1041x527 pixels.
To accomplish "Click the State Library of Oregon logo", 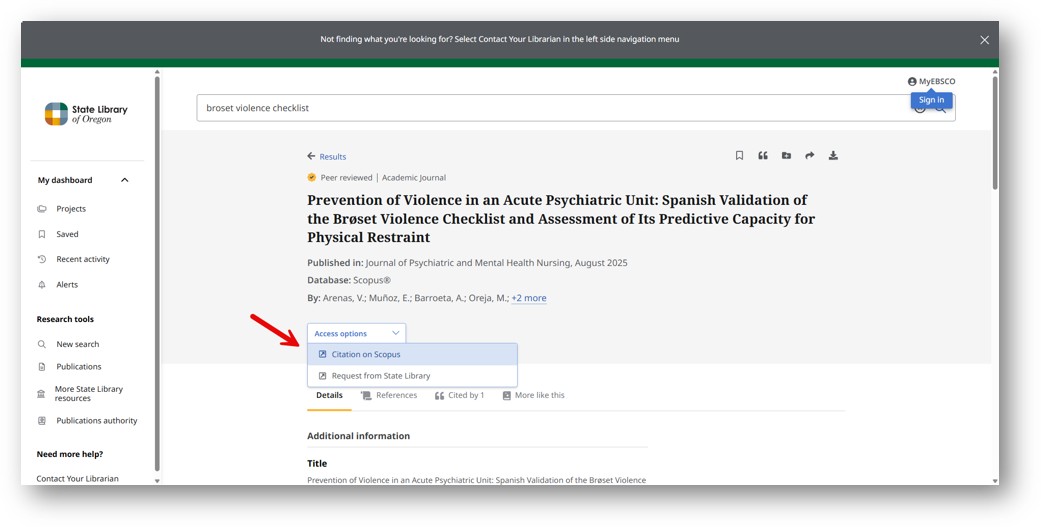I will point(86,114).
